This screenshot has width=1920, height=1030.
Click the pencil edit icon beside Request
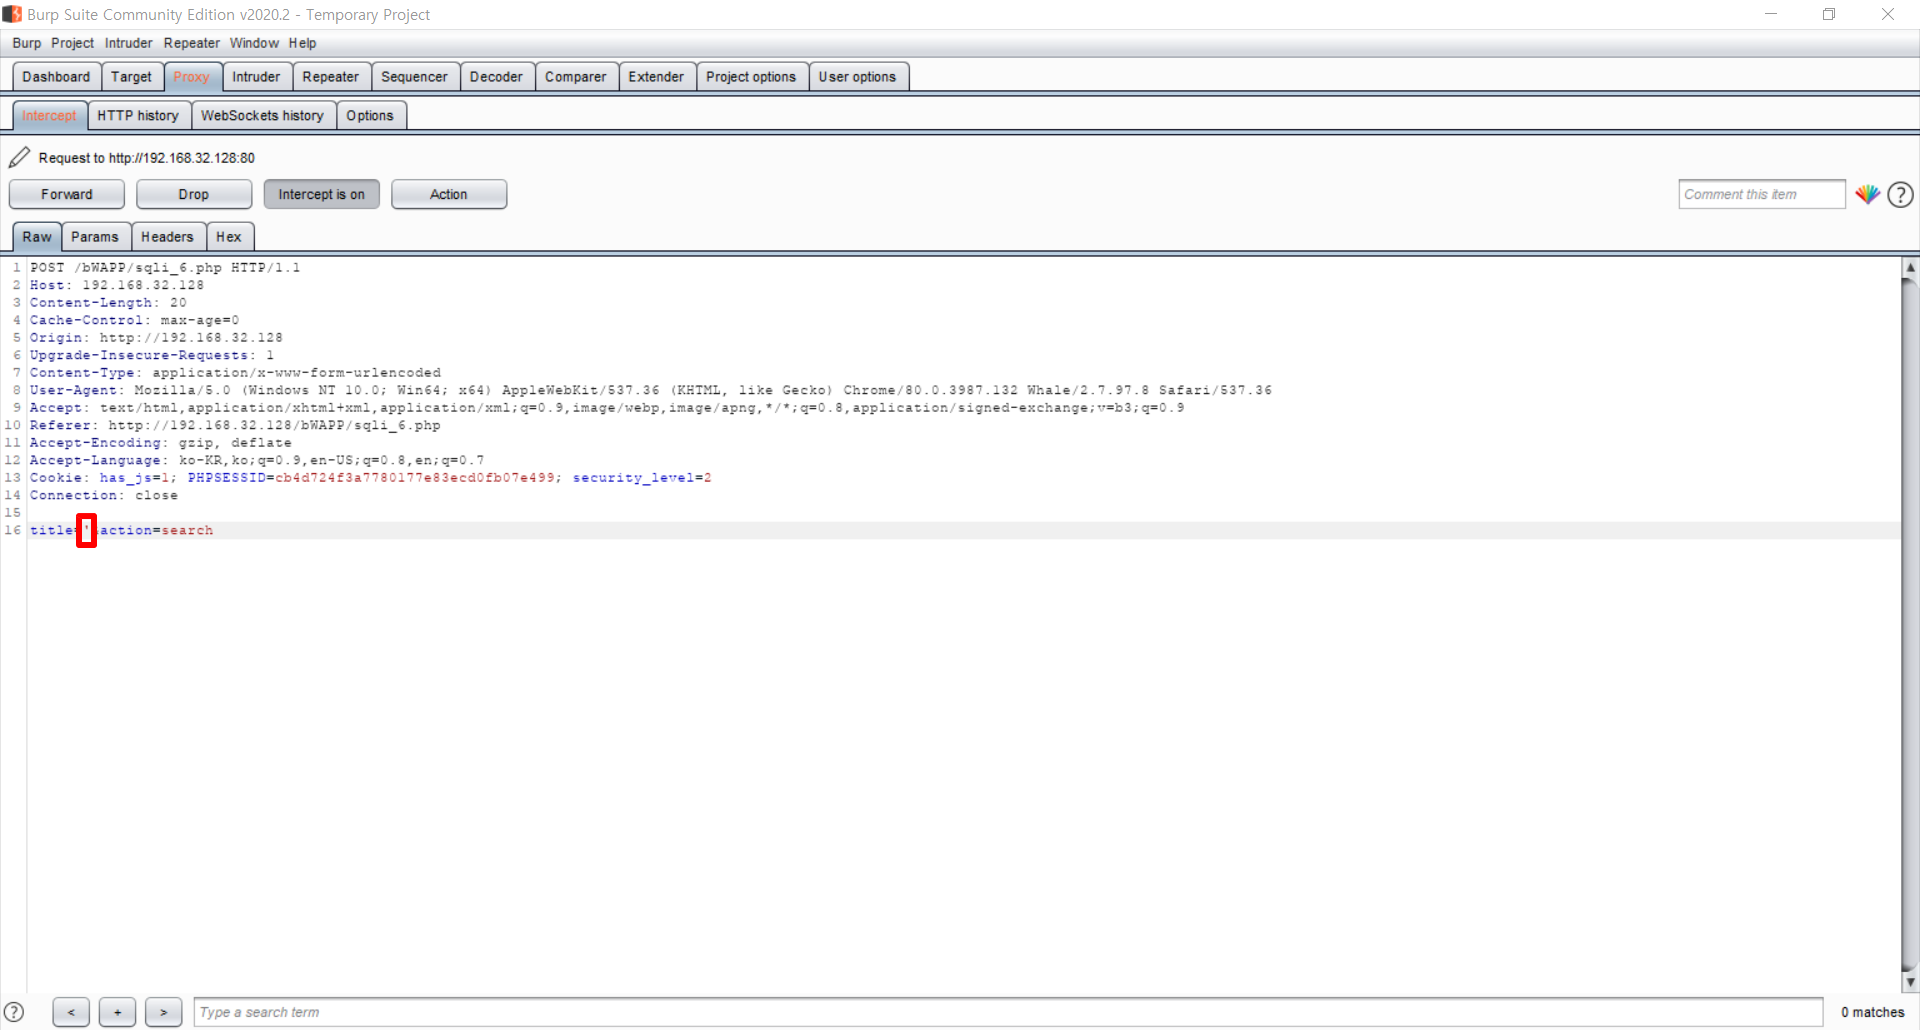point(19,157)
